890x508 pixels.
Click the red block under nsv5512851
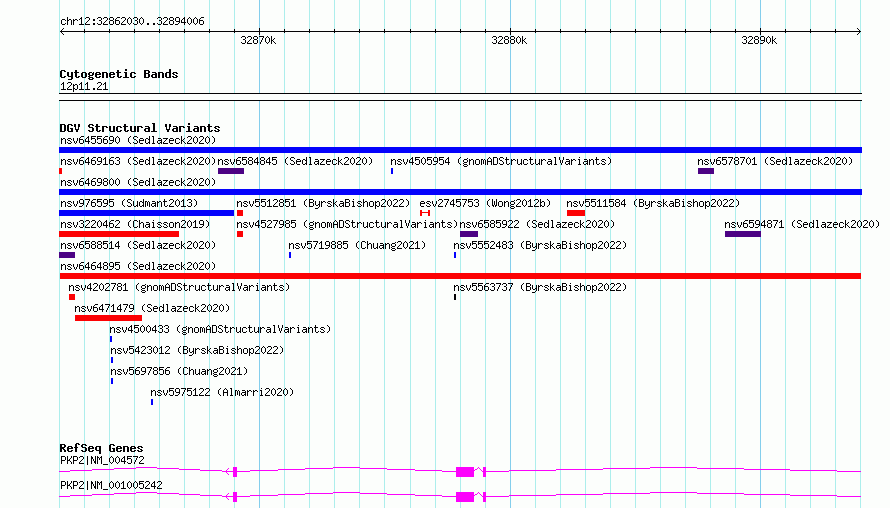(240, 213)
